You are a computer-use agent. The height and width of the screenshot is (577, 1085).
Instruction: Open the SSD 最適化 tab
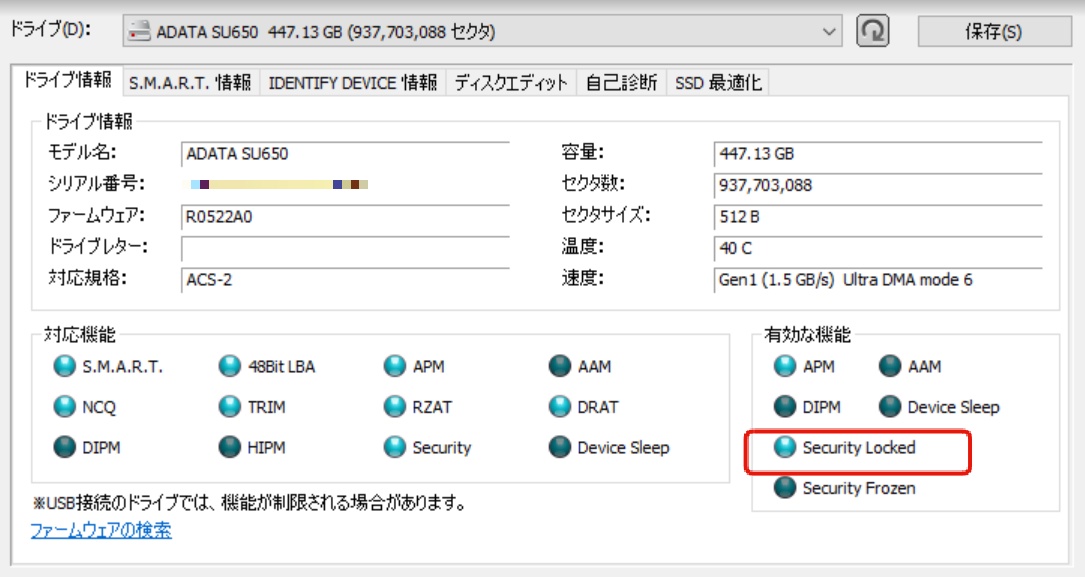coord(718,82)
